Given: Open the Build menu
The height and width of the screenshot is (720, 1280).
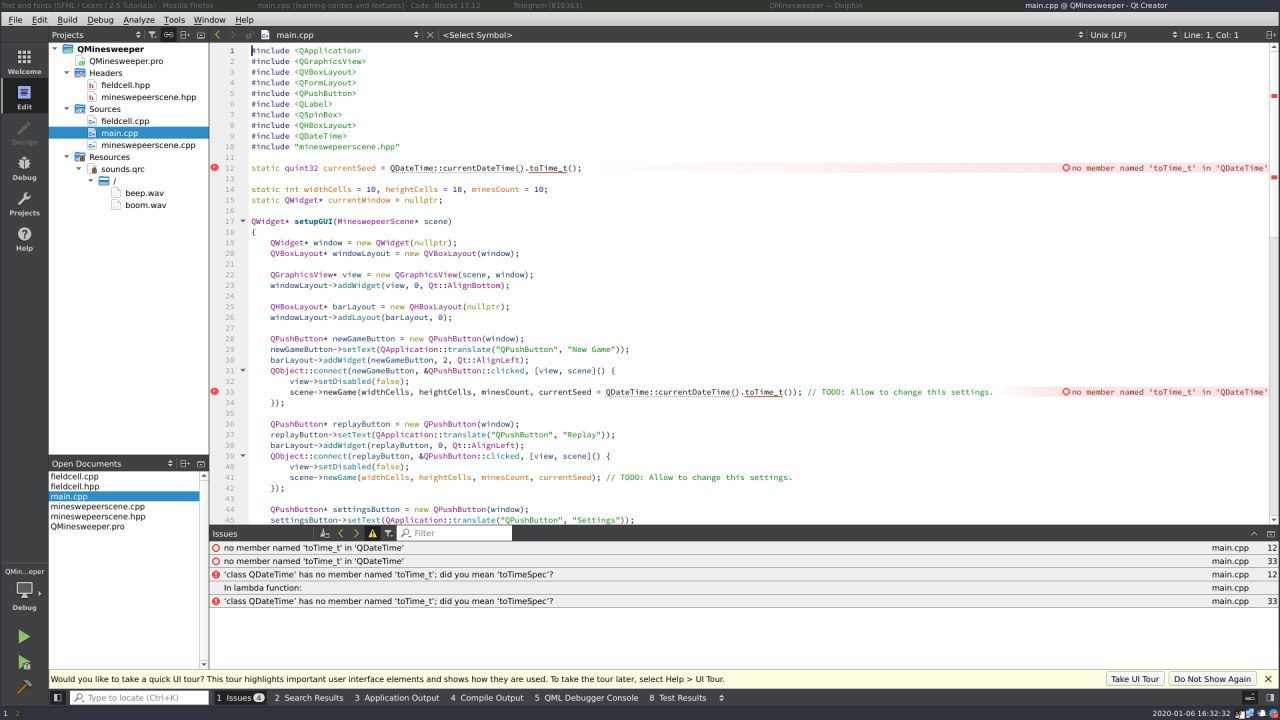Looking at the screenshot, I should pos(67,20).
